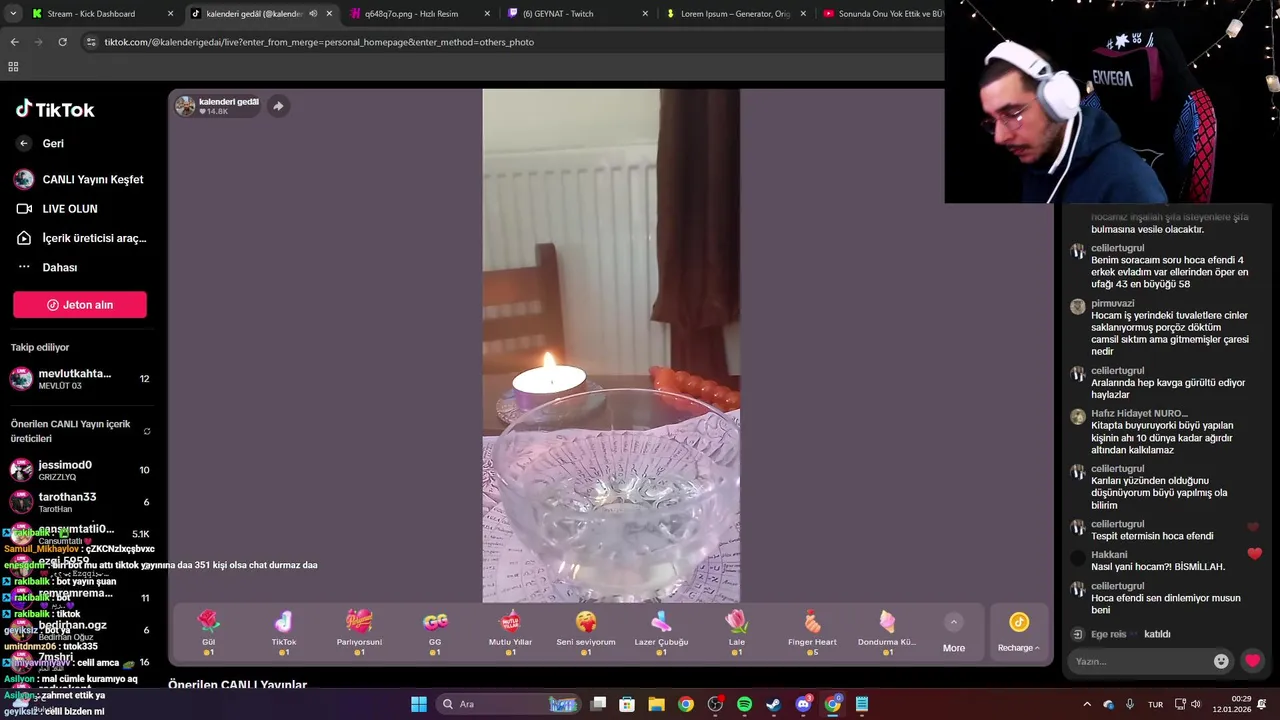The image size is (1280, 720).
Task: Tap the heart like button in chat
Action: point(1253,661)
